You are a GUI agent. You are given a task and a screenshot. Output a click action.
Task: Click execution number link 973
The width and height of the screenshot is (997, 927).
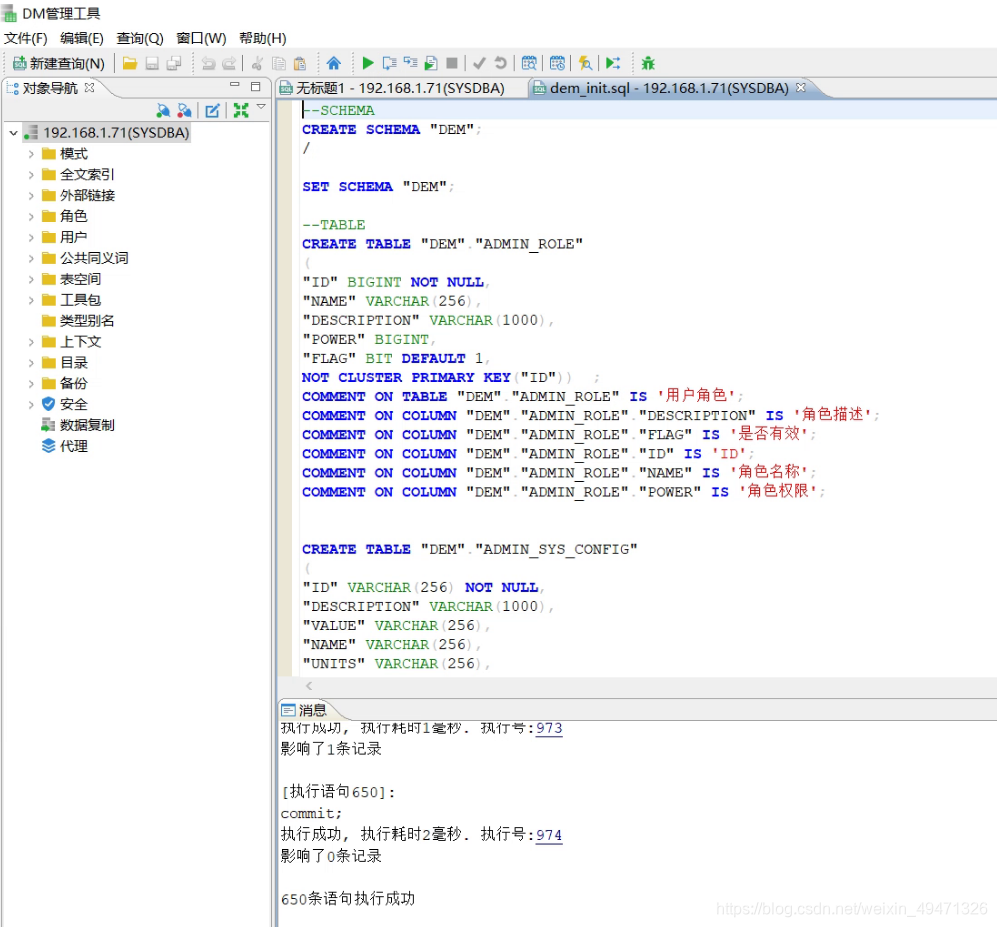click(549, 728)
